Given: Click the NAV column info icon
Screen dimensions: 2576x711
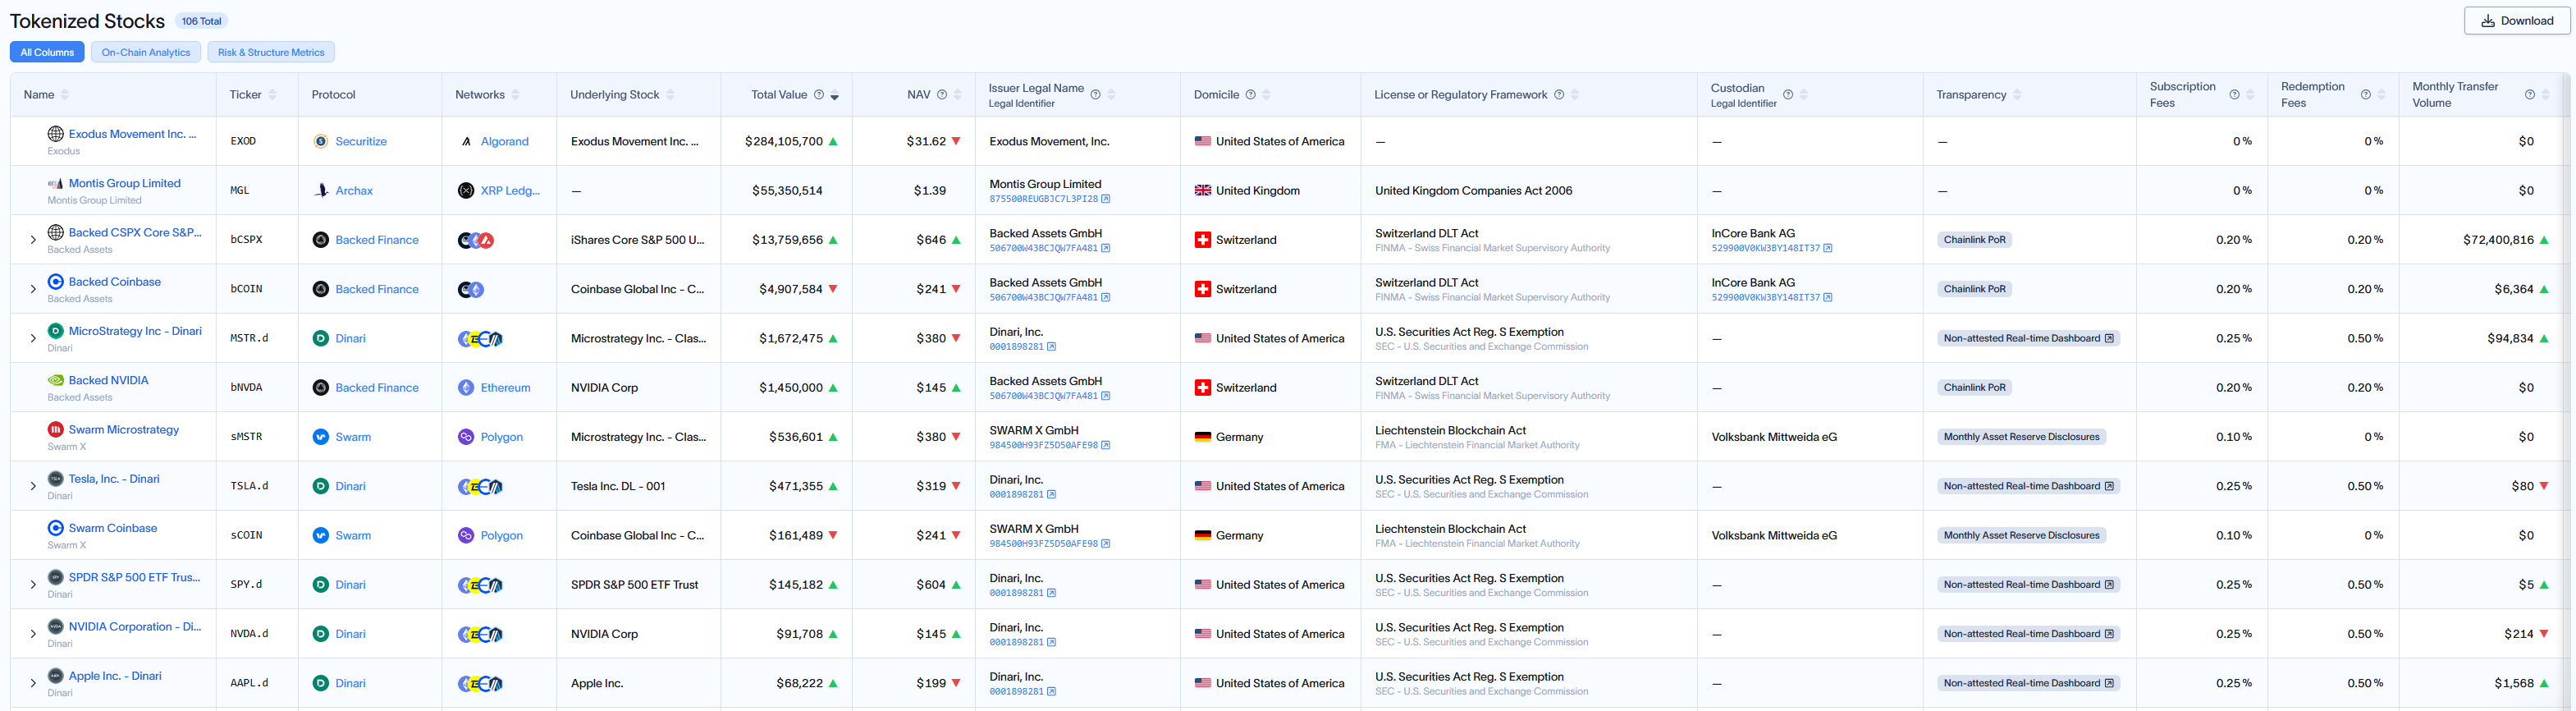Looking at the screenshot, I should point(942,95).
